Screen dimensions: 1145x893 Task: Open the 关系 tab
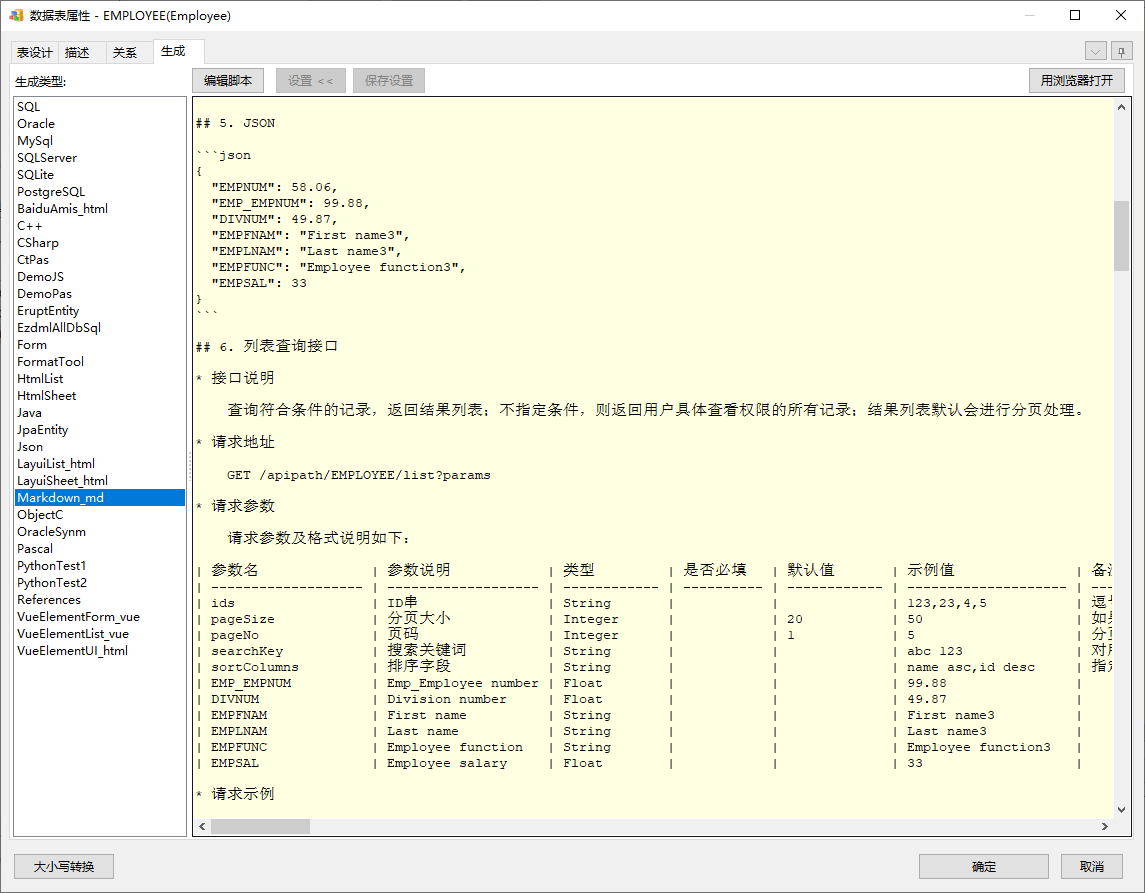[x=125, y=53]
